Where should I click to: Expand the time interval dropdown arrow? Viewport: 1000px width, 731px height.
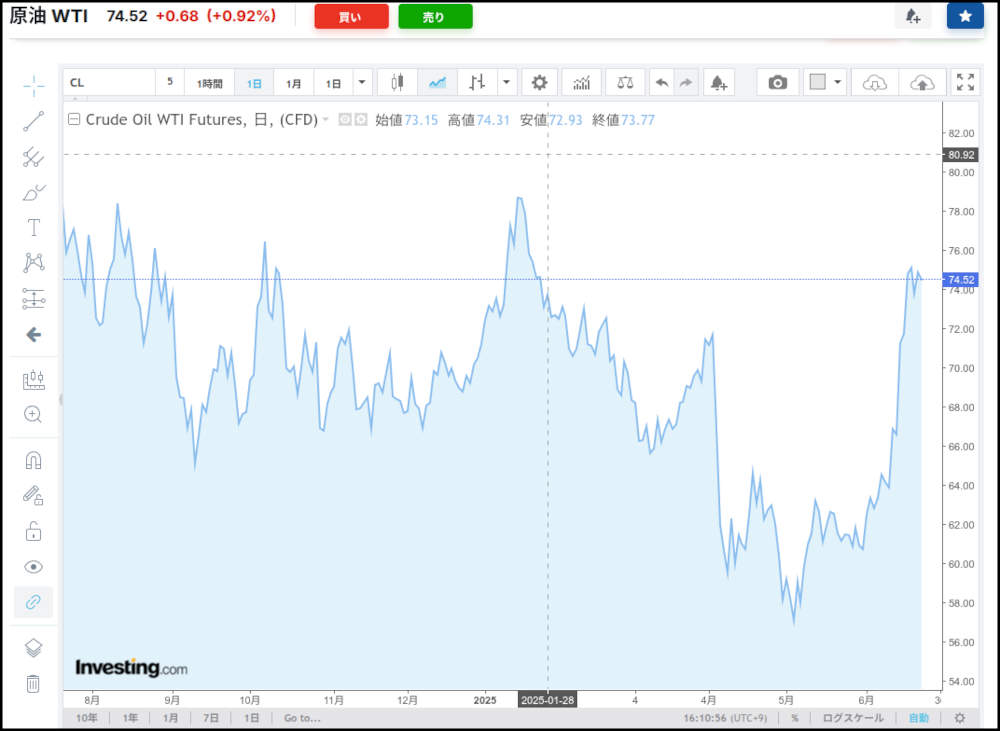pyautogui.click(x=361, y=82)
